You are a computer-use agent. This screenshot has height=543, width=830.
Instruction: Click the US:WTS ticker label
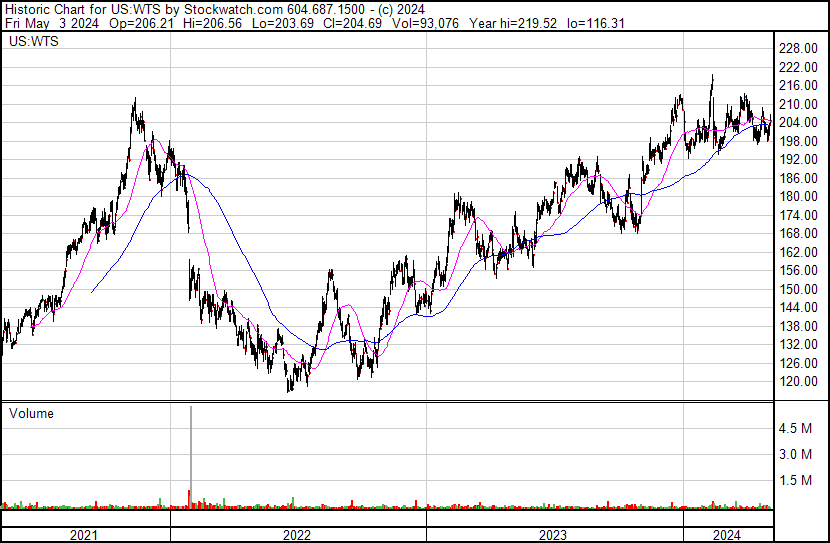coord(33,41)
